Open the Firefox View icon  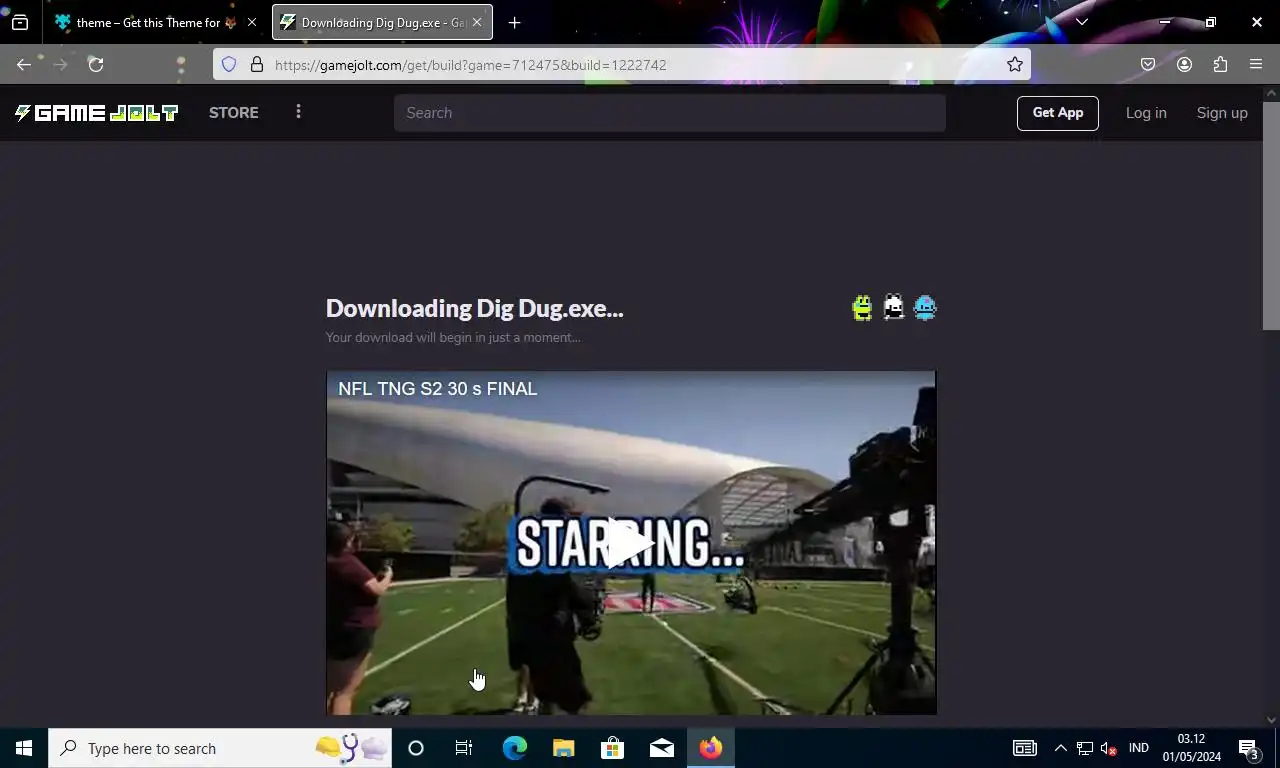(x=20, y=22)
